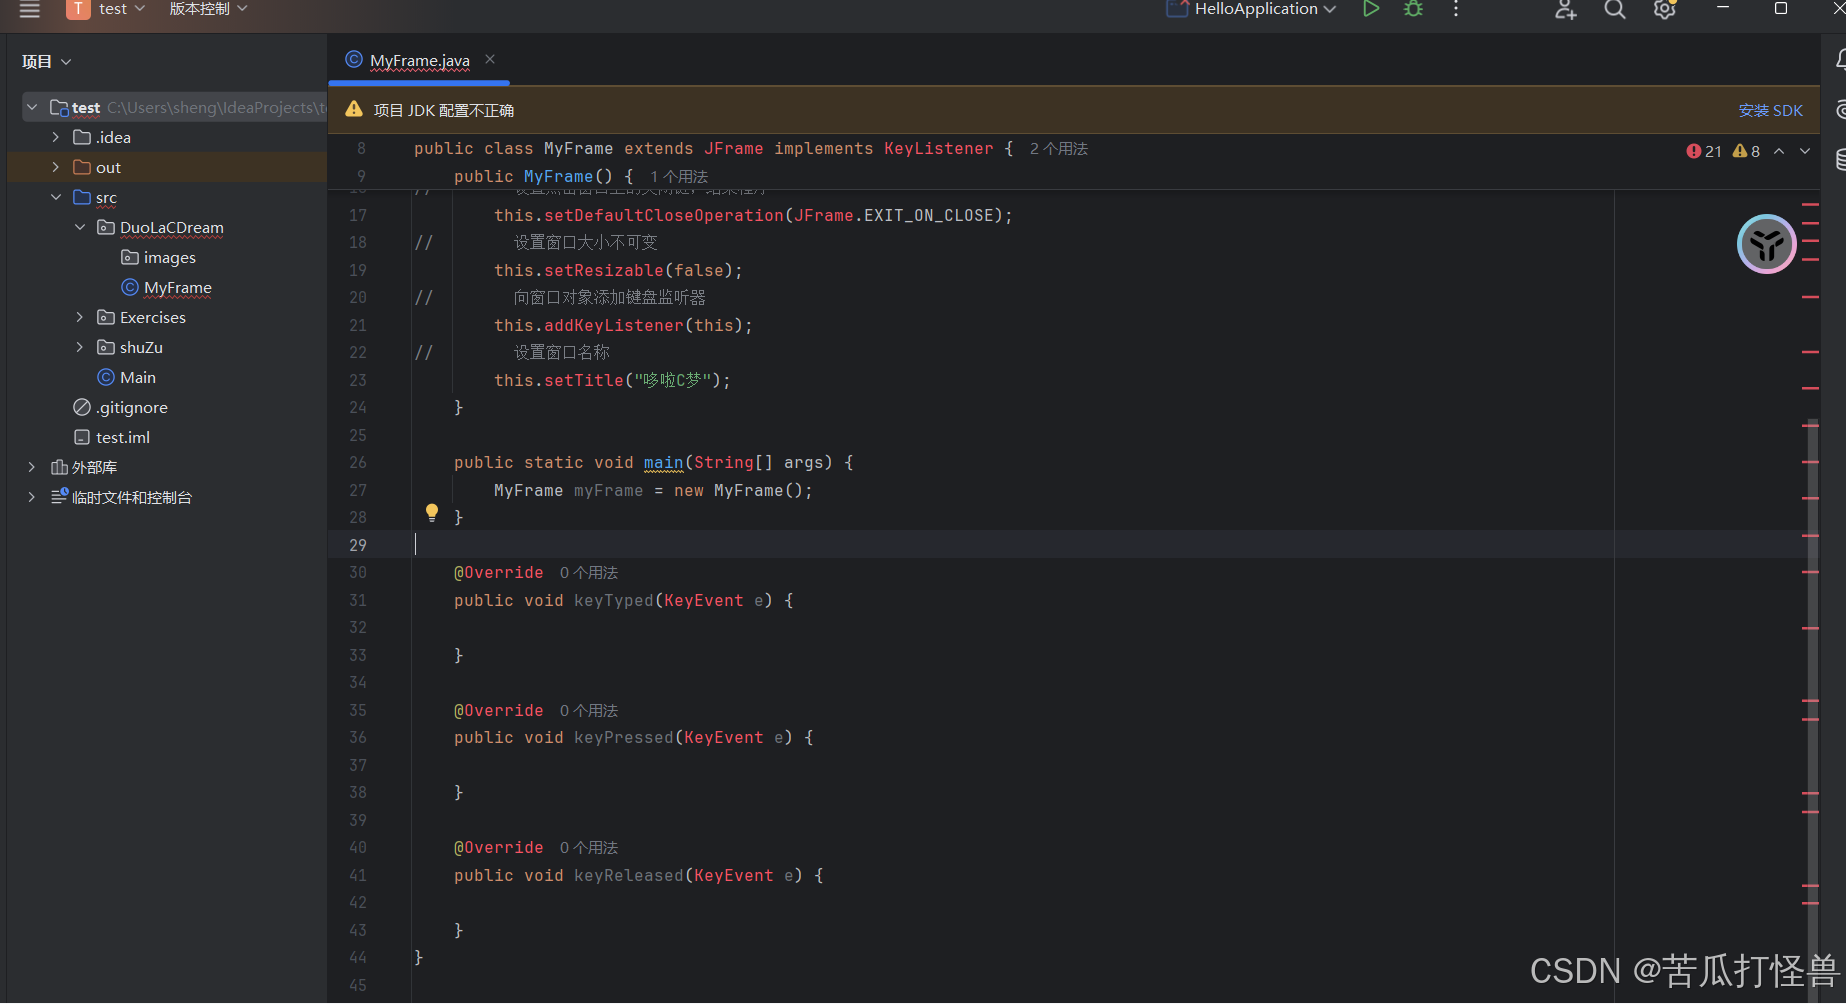The width and height of the screenshot is (1846, 1004).
Task: Click setDefaultCloseOperation on line 17
Action: pyautogui.click(x=664, y=215)
